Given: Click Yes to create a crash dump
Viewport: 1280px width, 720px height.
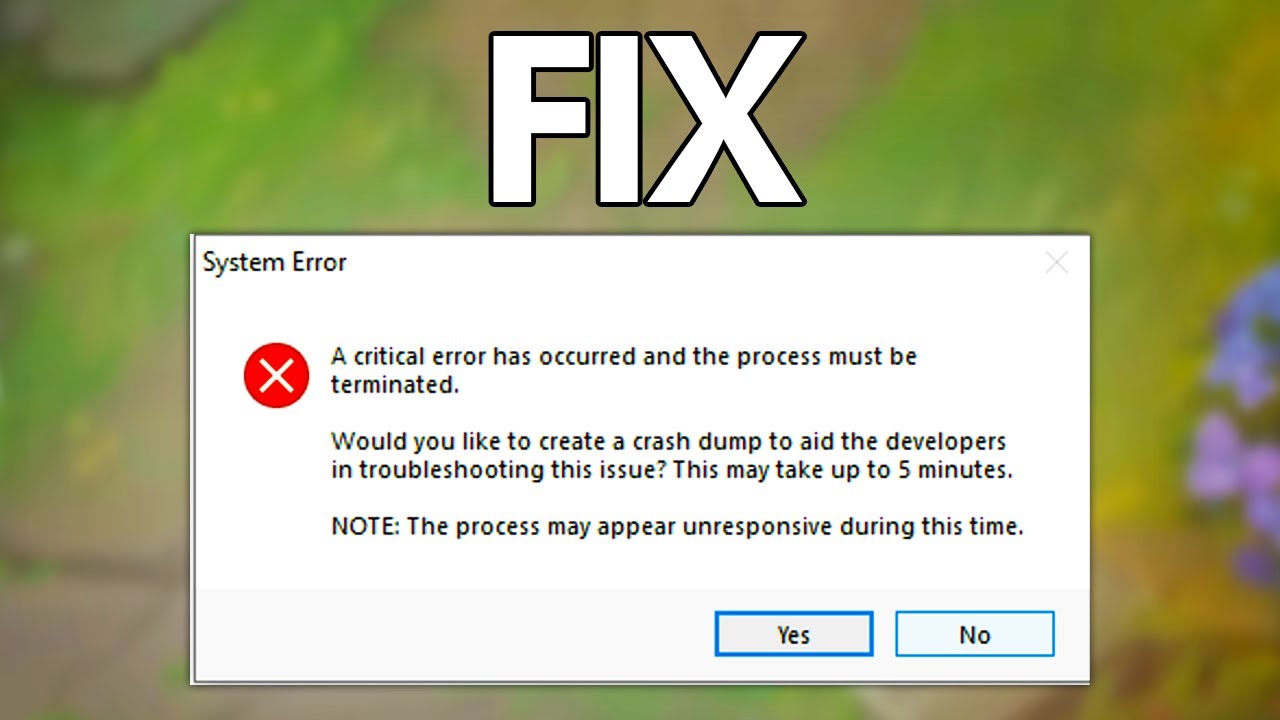Looking at the screenshot, I should (x=794, y=634).
